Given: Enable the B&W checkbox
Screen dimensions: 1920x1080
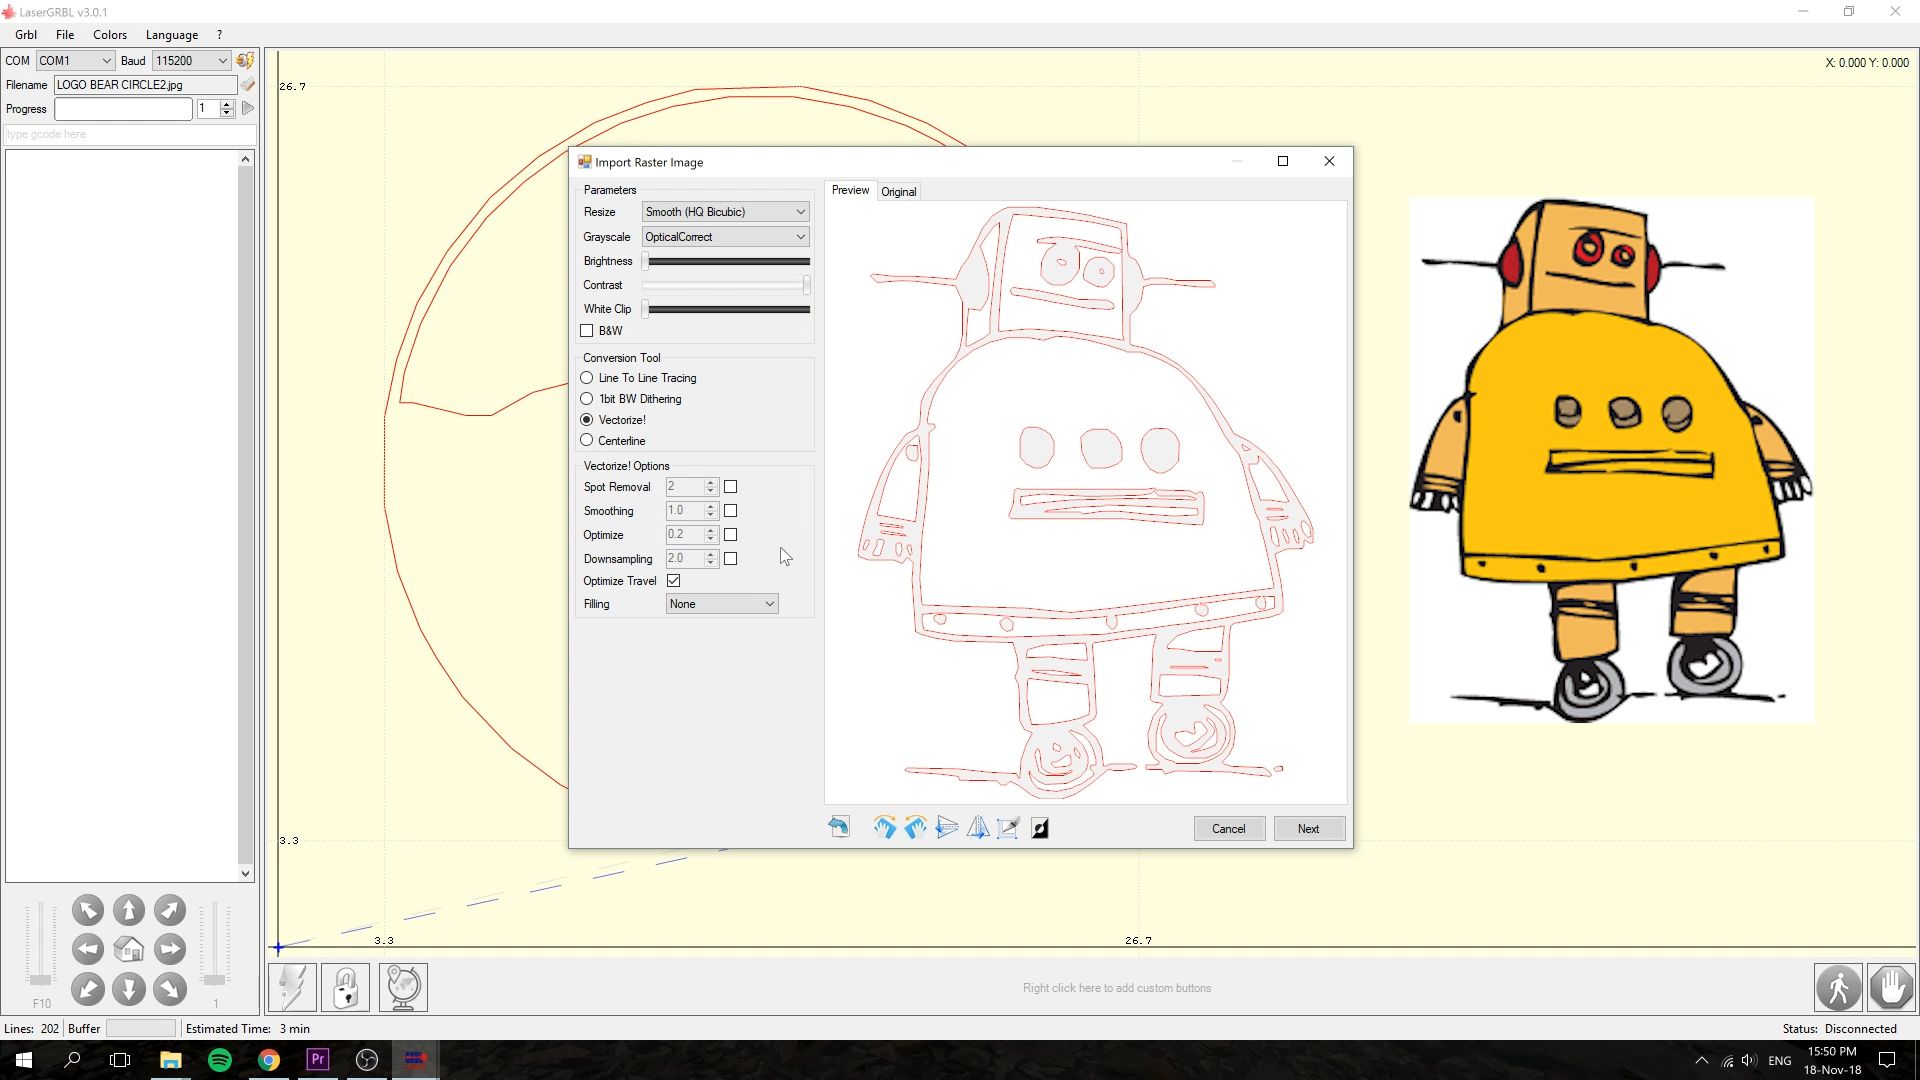Looking at the screenshot, I should [x=587, y=331].
